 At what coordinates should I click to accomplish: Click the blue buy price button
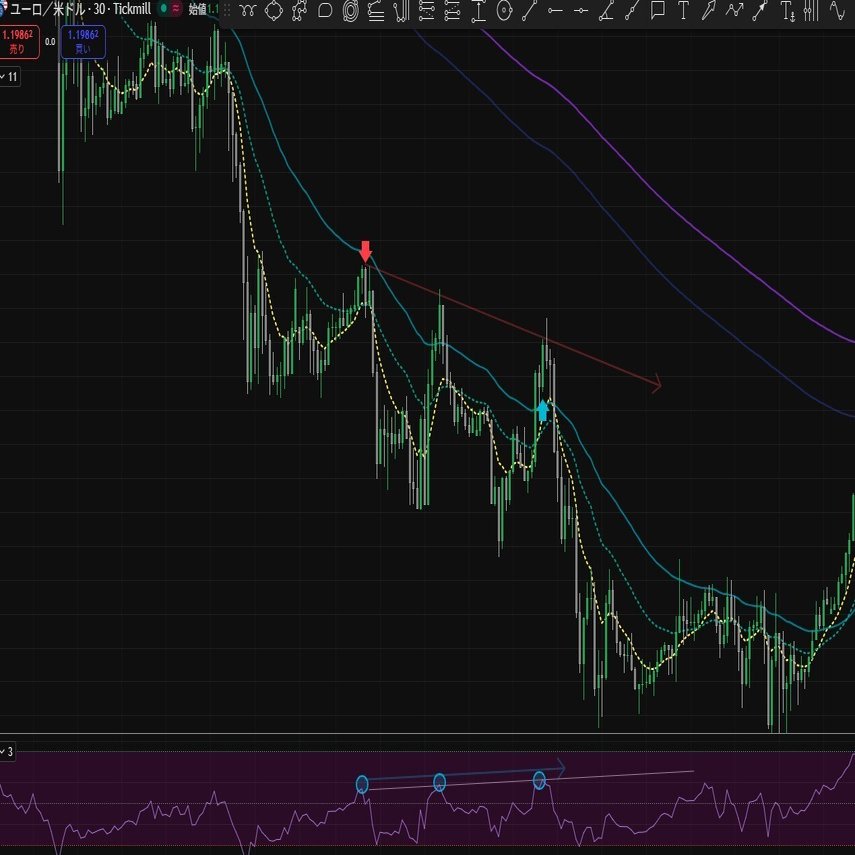point(83,42)
